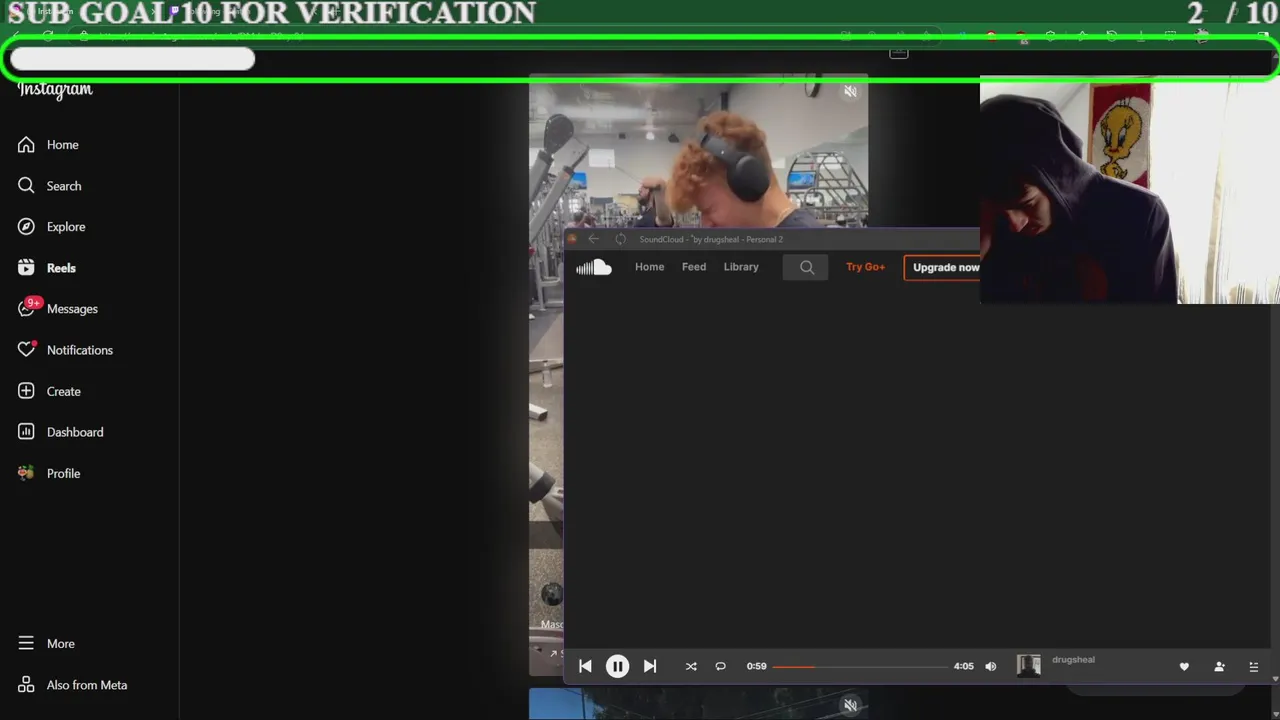This screenshot has height=720, width=1280.
Task: Click the SoundCloud search field
Action: (806, 267)
